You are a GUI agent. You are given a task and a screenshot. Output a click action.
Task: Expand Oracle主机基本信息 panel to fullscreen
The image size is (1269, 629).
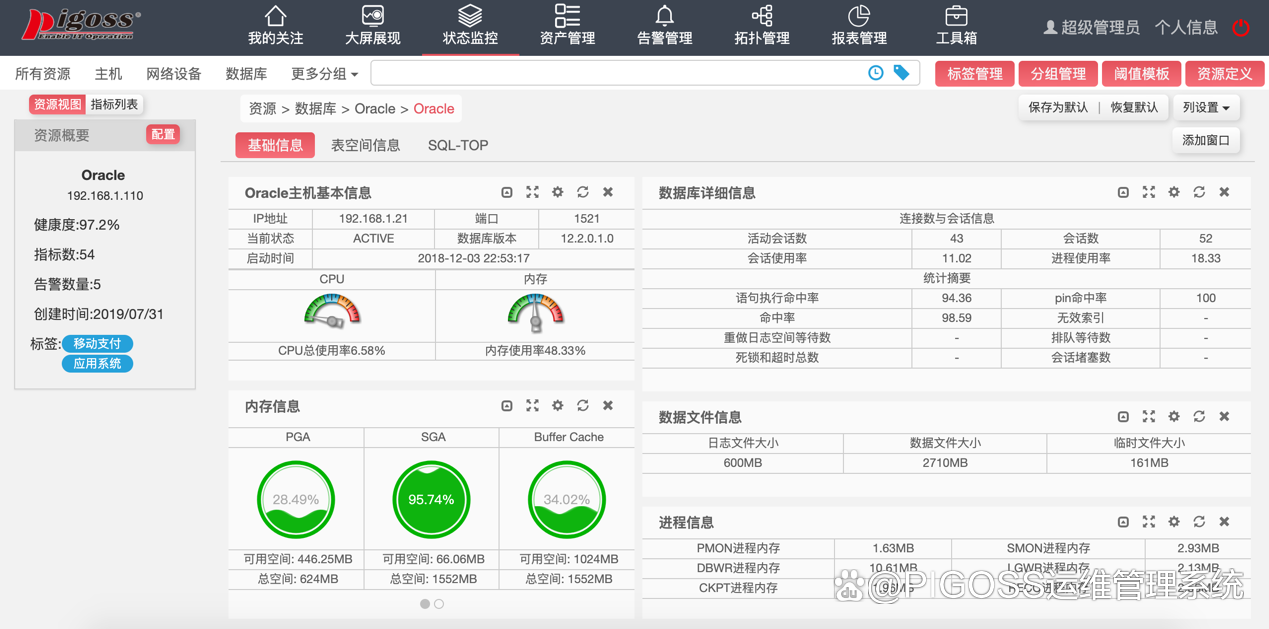(532, 192)
